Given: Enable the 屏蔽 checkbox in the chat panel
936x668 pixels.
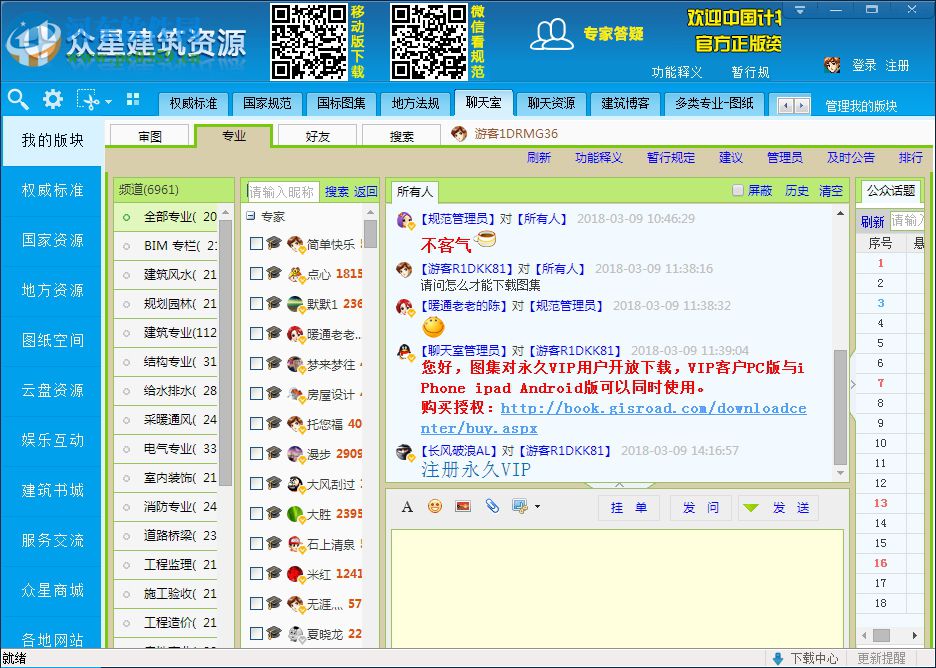Looking at the screenshot, I should click(x=736, y=192).
